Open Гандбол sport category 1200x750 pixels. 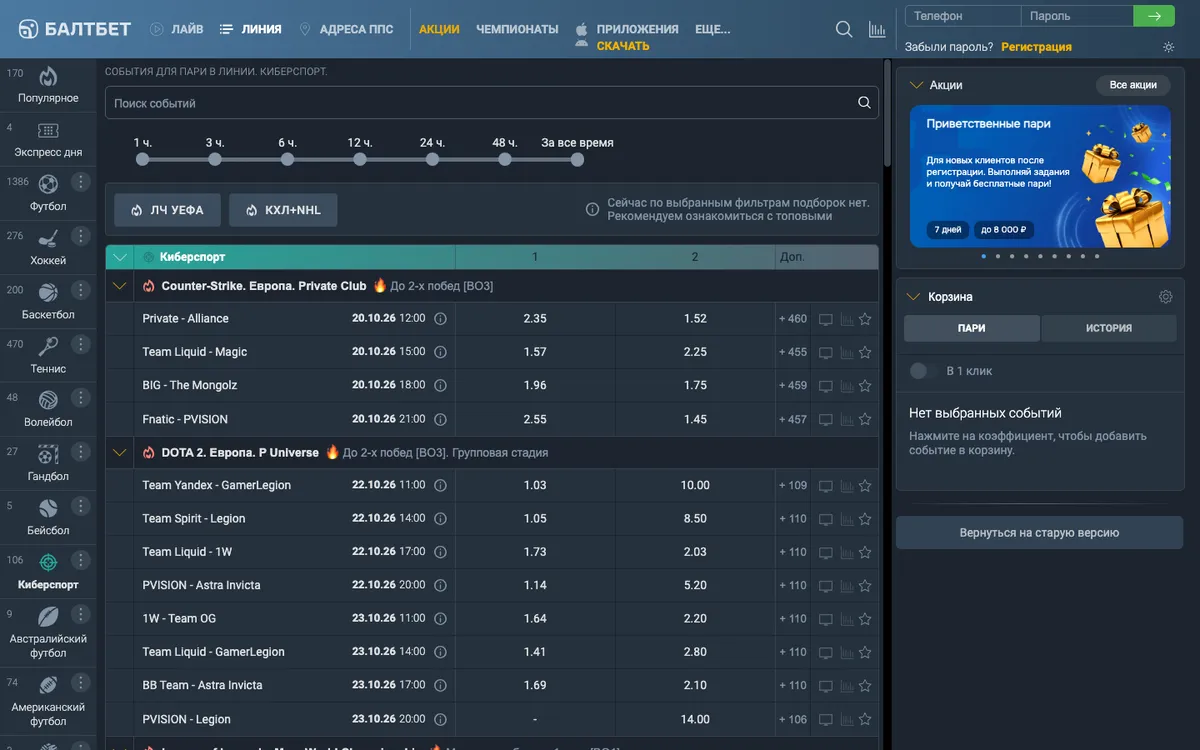tap(48, 463)
